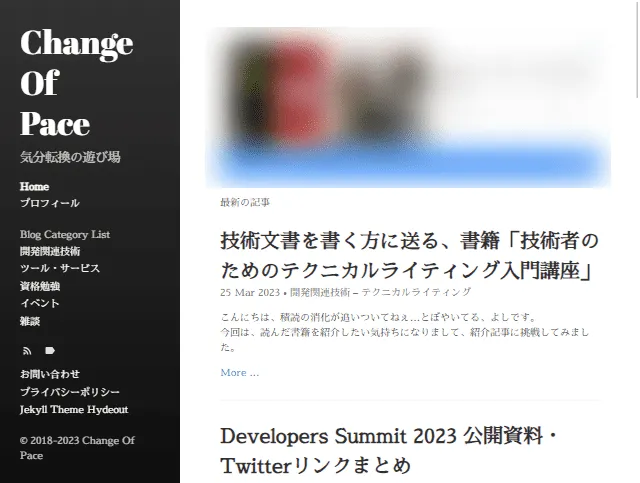640x483 pixels.
Task: Select the 開発関連技術 category in sidebar
Action: click(50, 251)
